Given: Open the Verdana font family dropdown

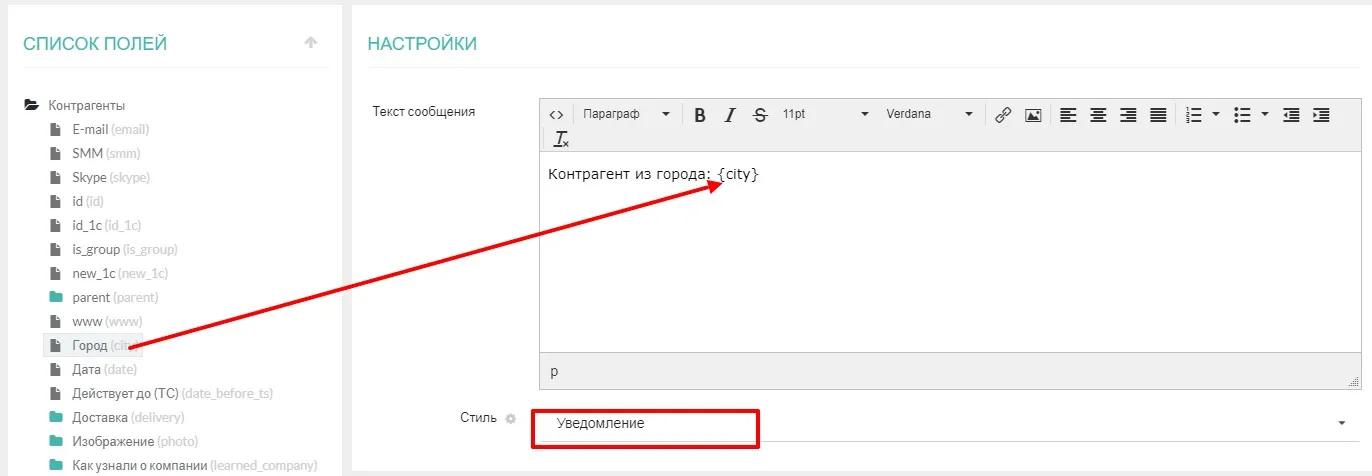Looking at the screenshot, I should tap(929, 115).
